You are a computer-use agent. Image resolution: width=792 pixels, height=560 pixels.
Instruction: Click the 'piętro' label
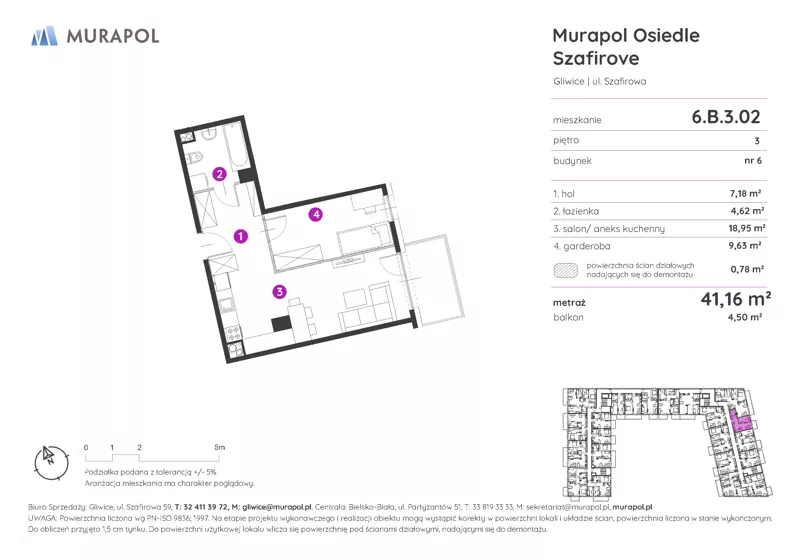coord(566,140)
